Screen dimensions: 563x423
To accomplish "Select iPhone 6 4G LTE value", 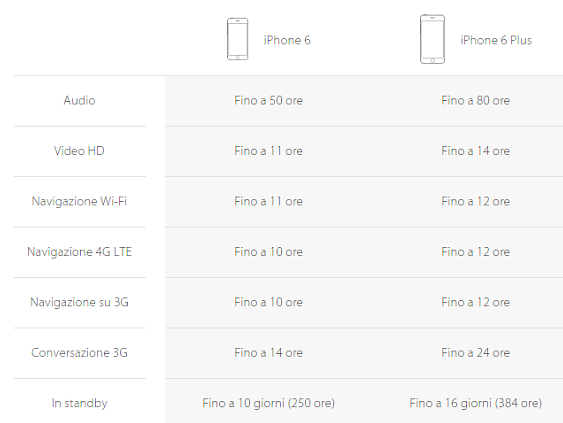I will click(268, 252).
